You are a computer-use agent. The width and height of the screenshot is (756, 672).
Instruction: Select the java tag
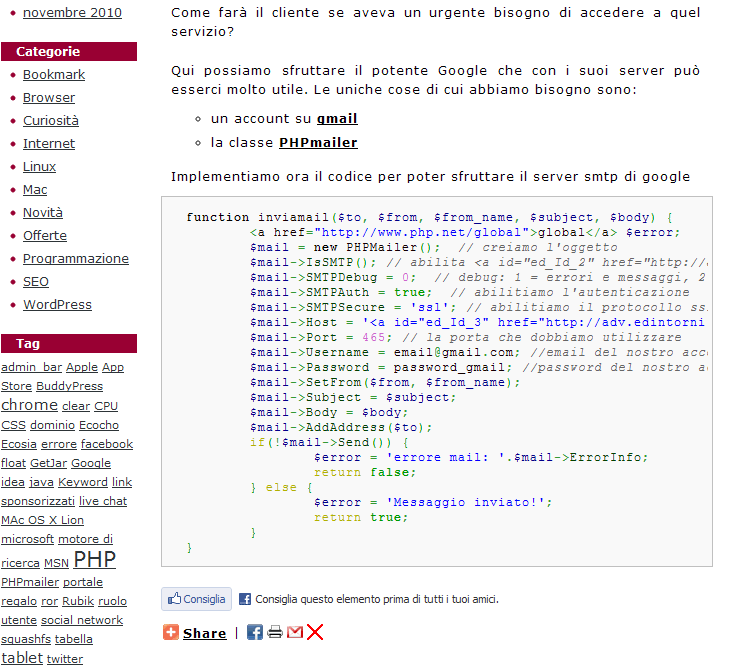pos(41,483)
